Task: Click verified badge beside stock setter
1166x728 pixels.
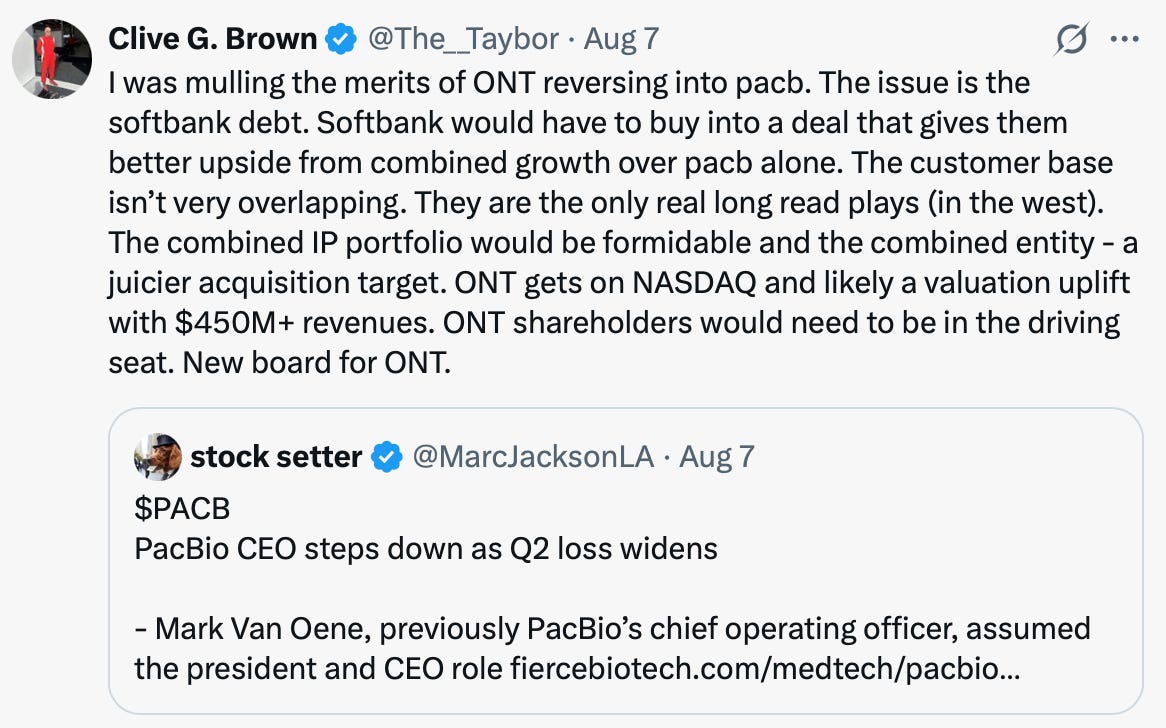Action: click(x=387, y=457)
